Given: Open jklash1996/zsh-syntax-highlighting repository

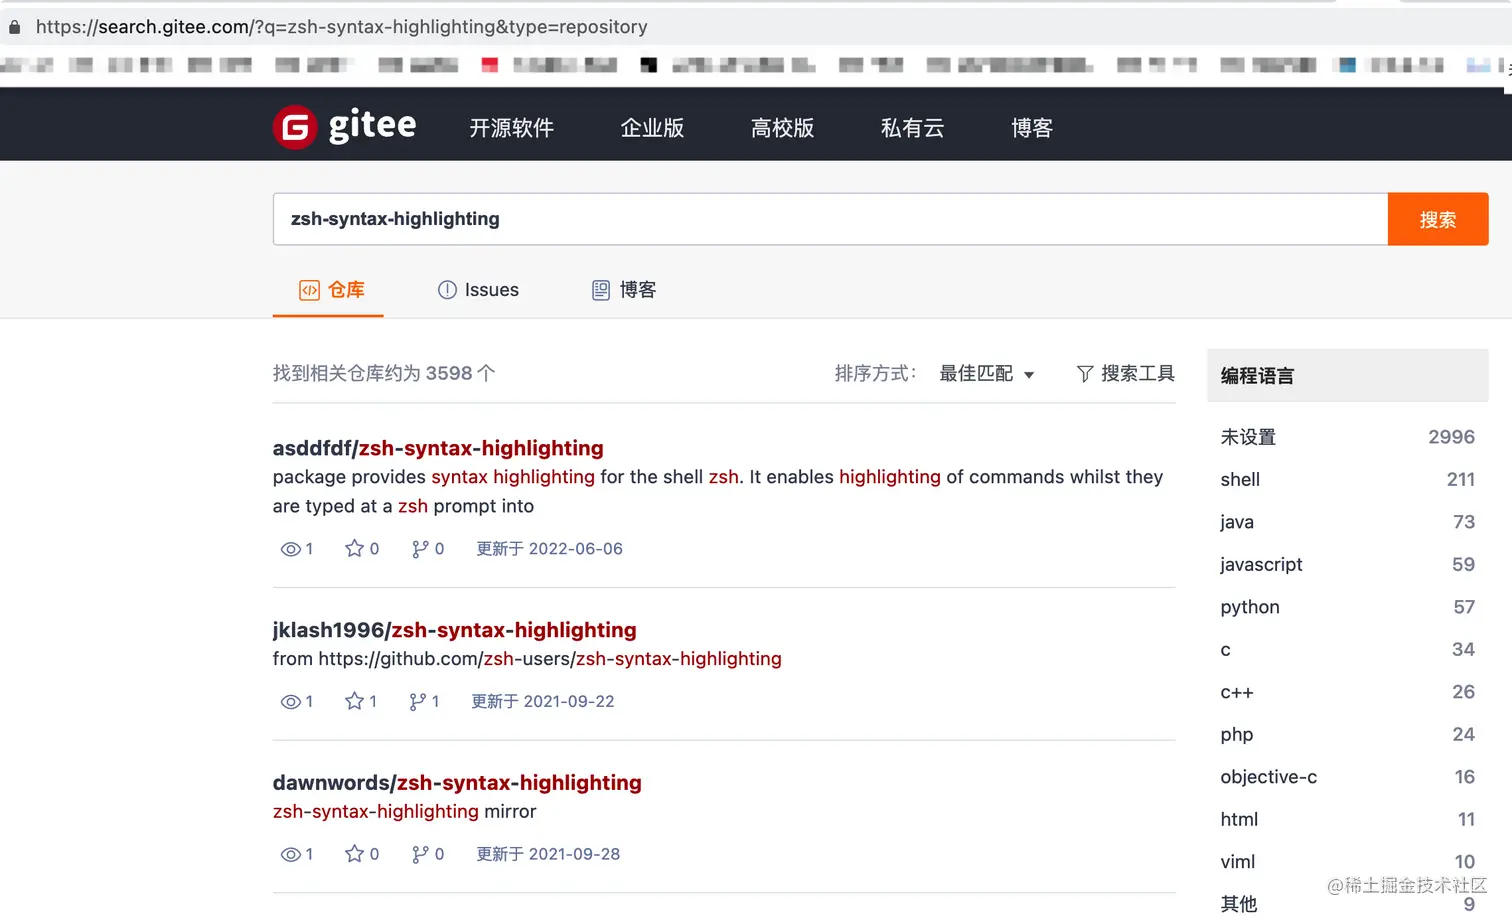Looking at the screenshot, I should [x=455, y=630].
